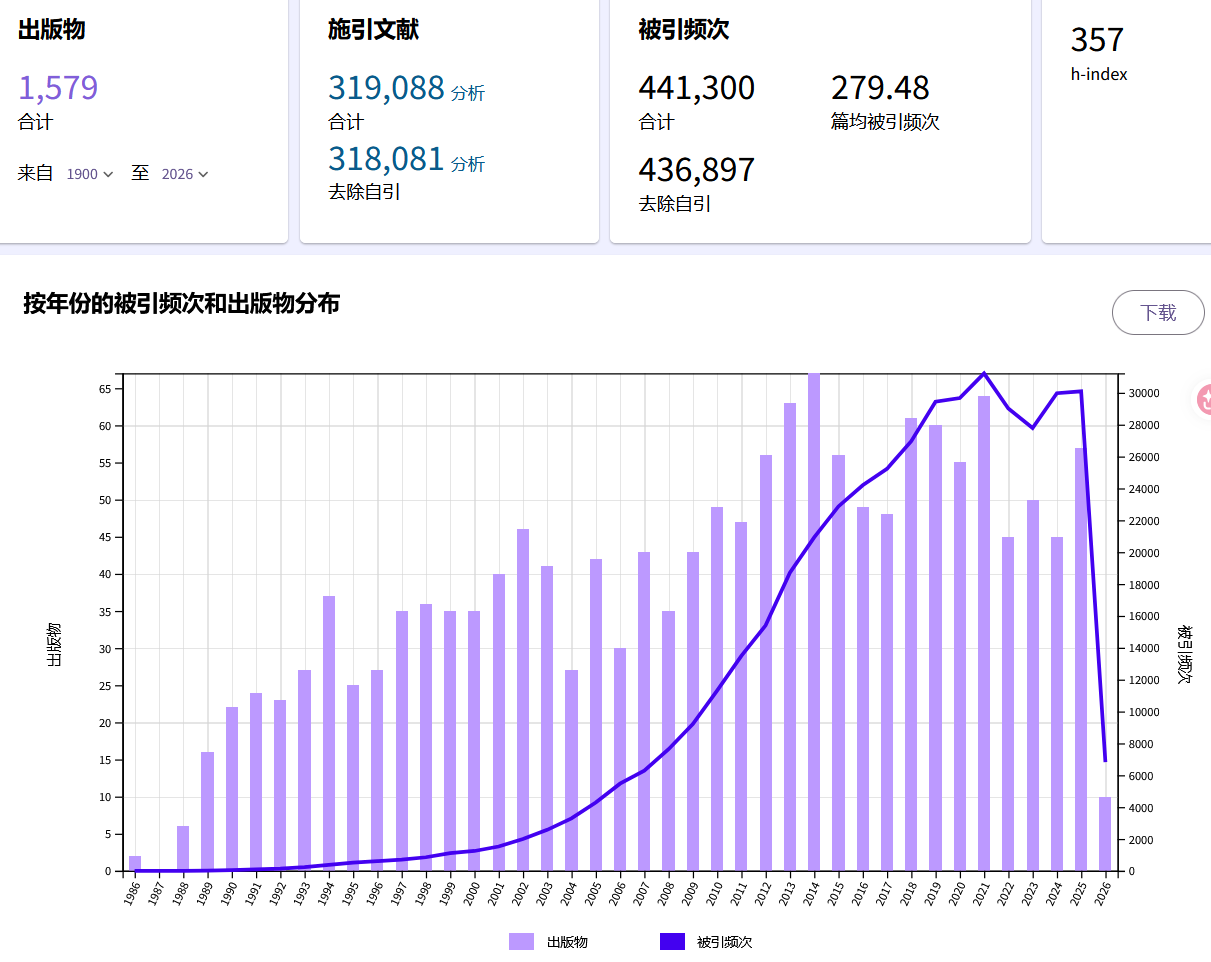The image size is (1211, 962).
Task: Toggle the 被引频次 series via legend label
Action: [724, 942]
